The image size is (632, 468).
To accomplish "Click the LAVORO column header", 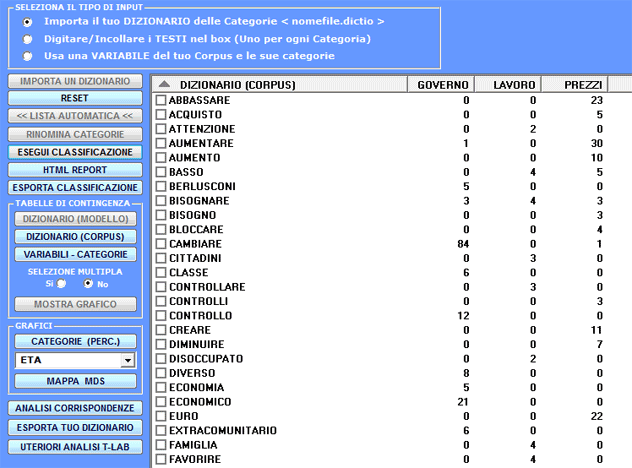I will click(508, 85).
